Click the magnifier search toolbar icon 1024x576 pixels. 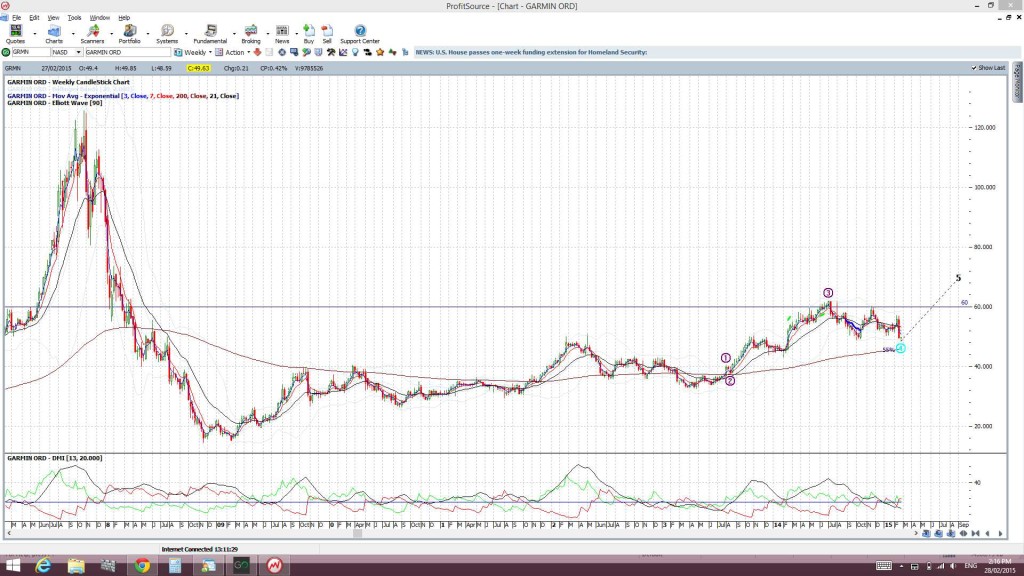pos(306,52)
